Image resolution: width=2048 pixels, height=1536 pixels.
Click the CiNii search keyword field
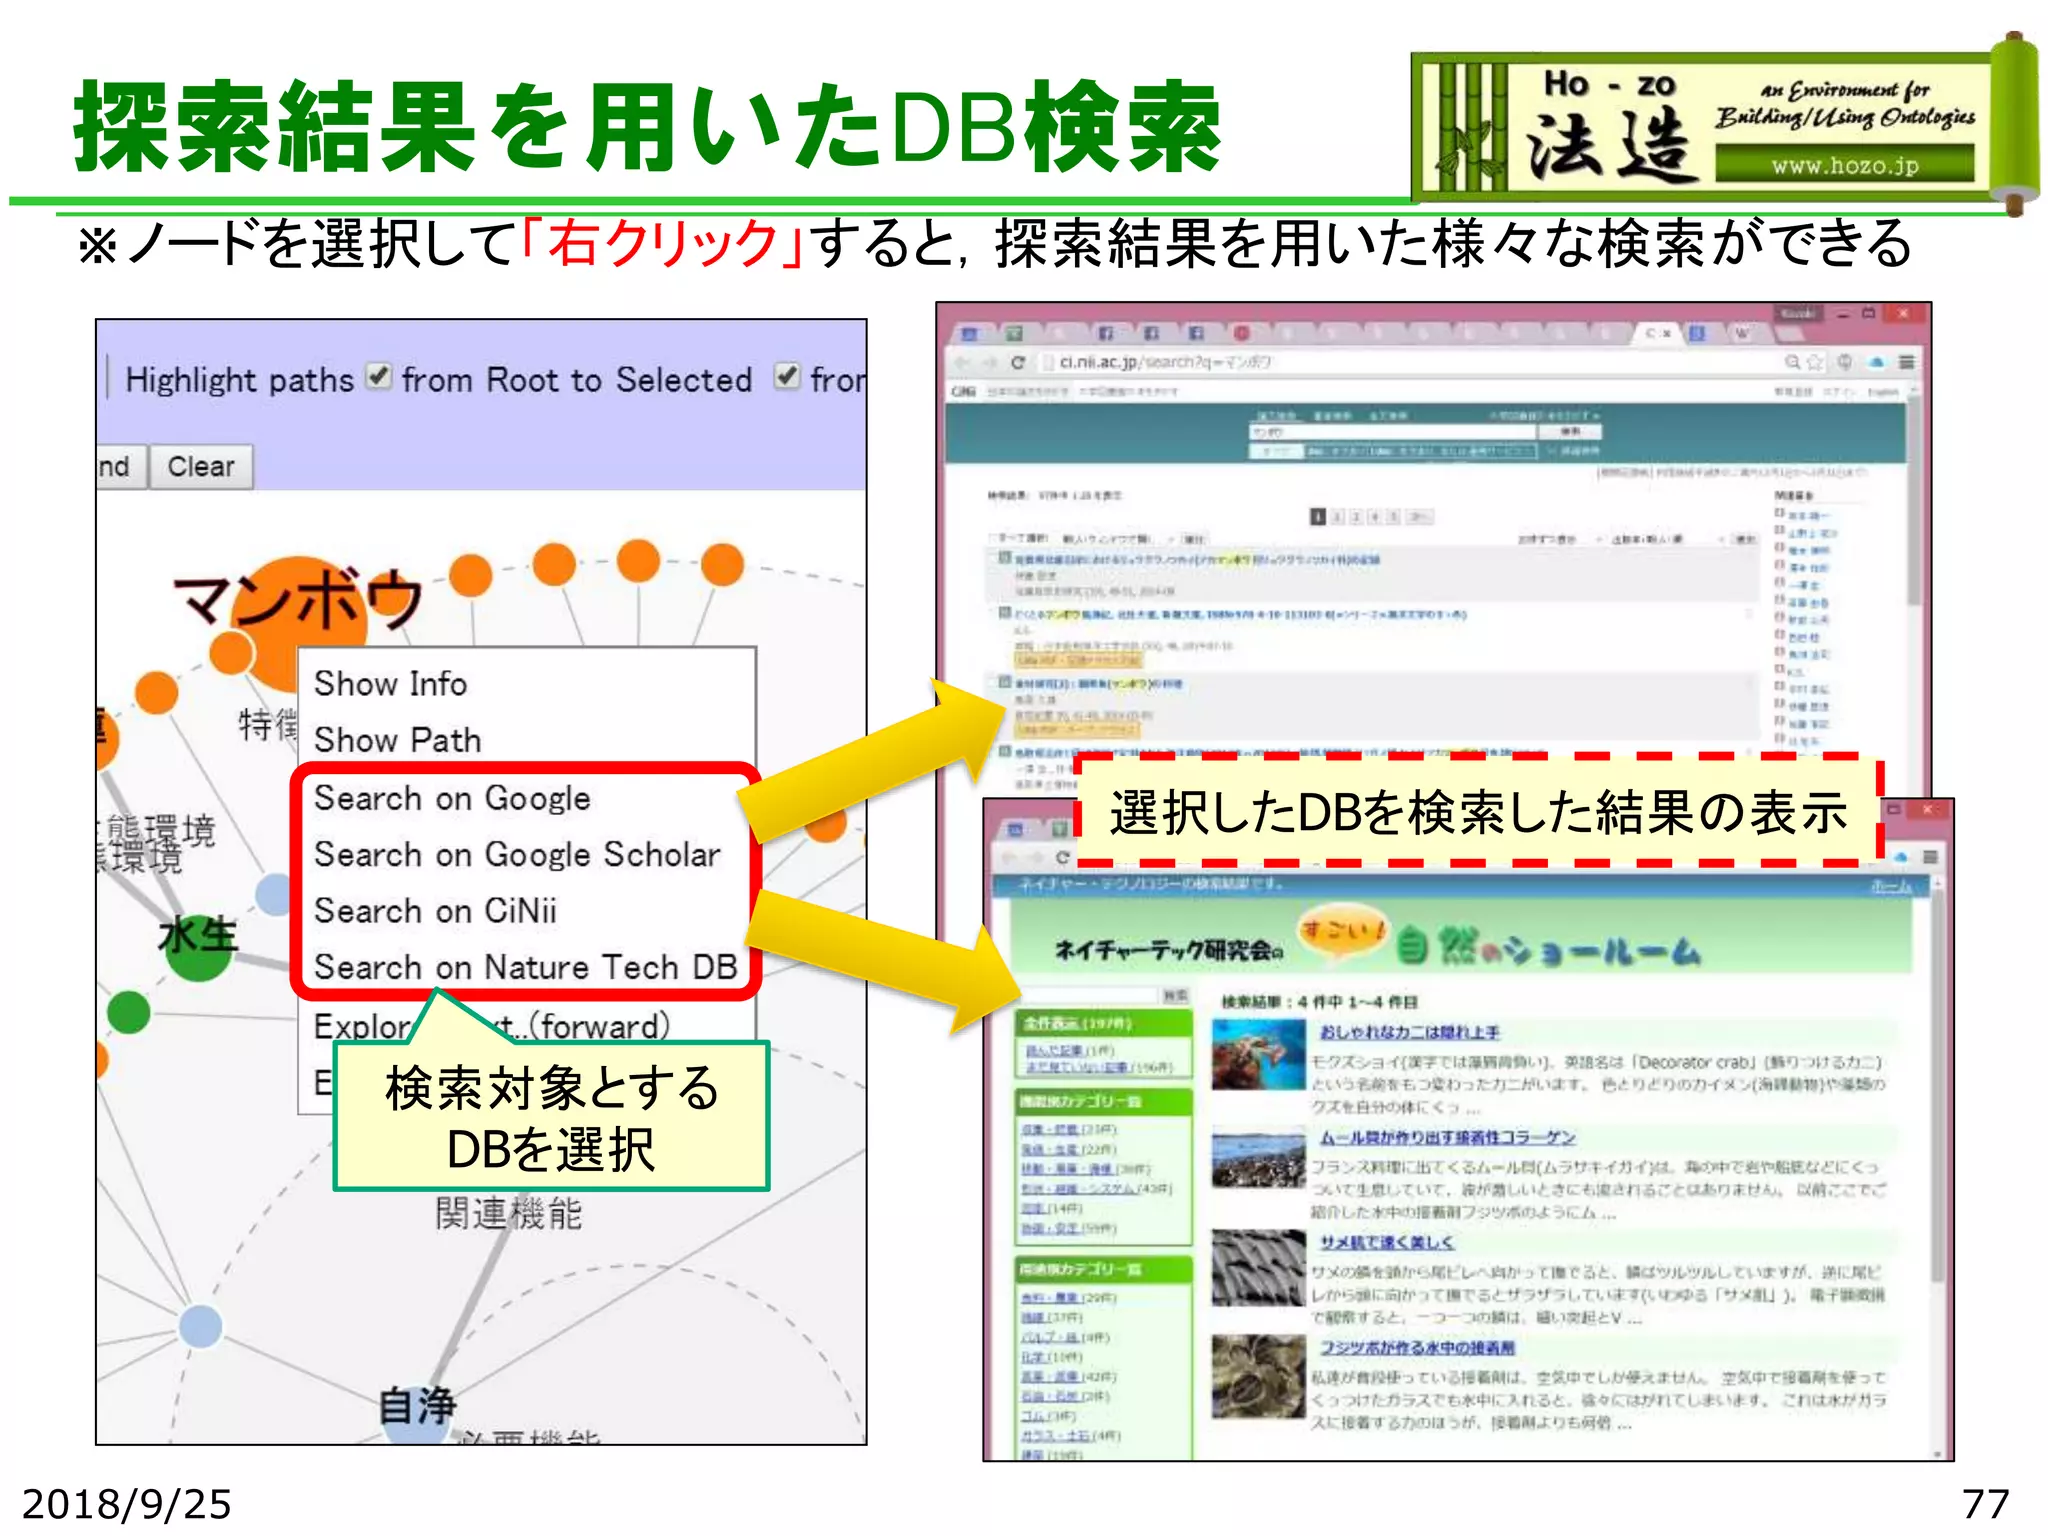tap(1392, 431)
